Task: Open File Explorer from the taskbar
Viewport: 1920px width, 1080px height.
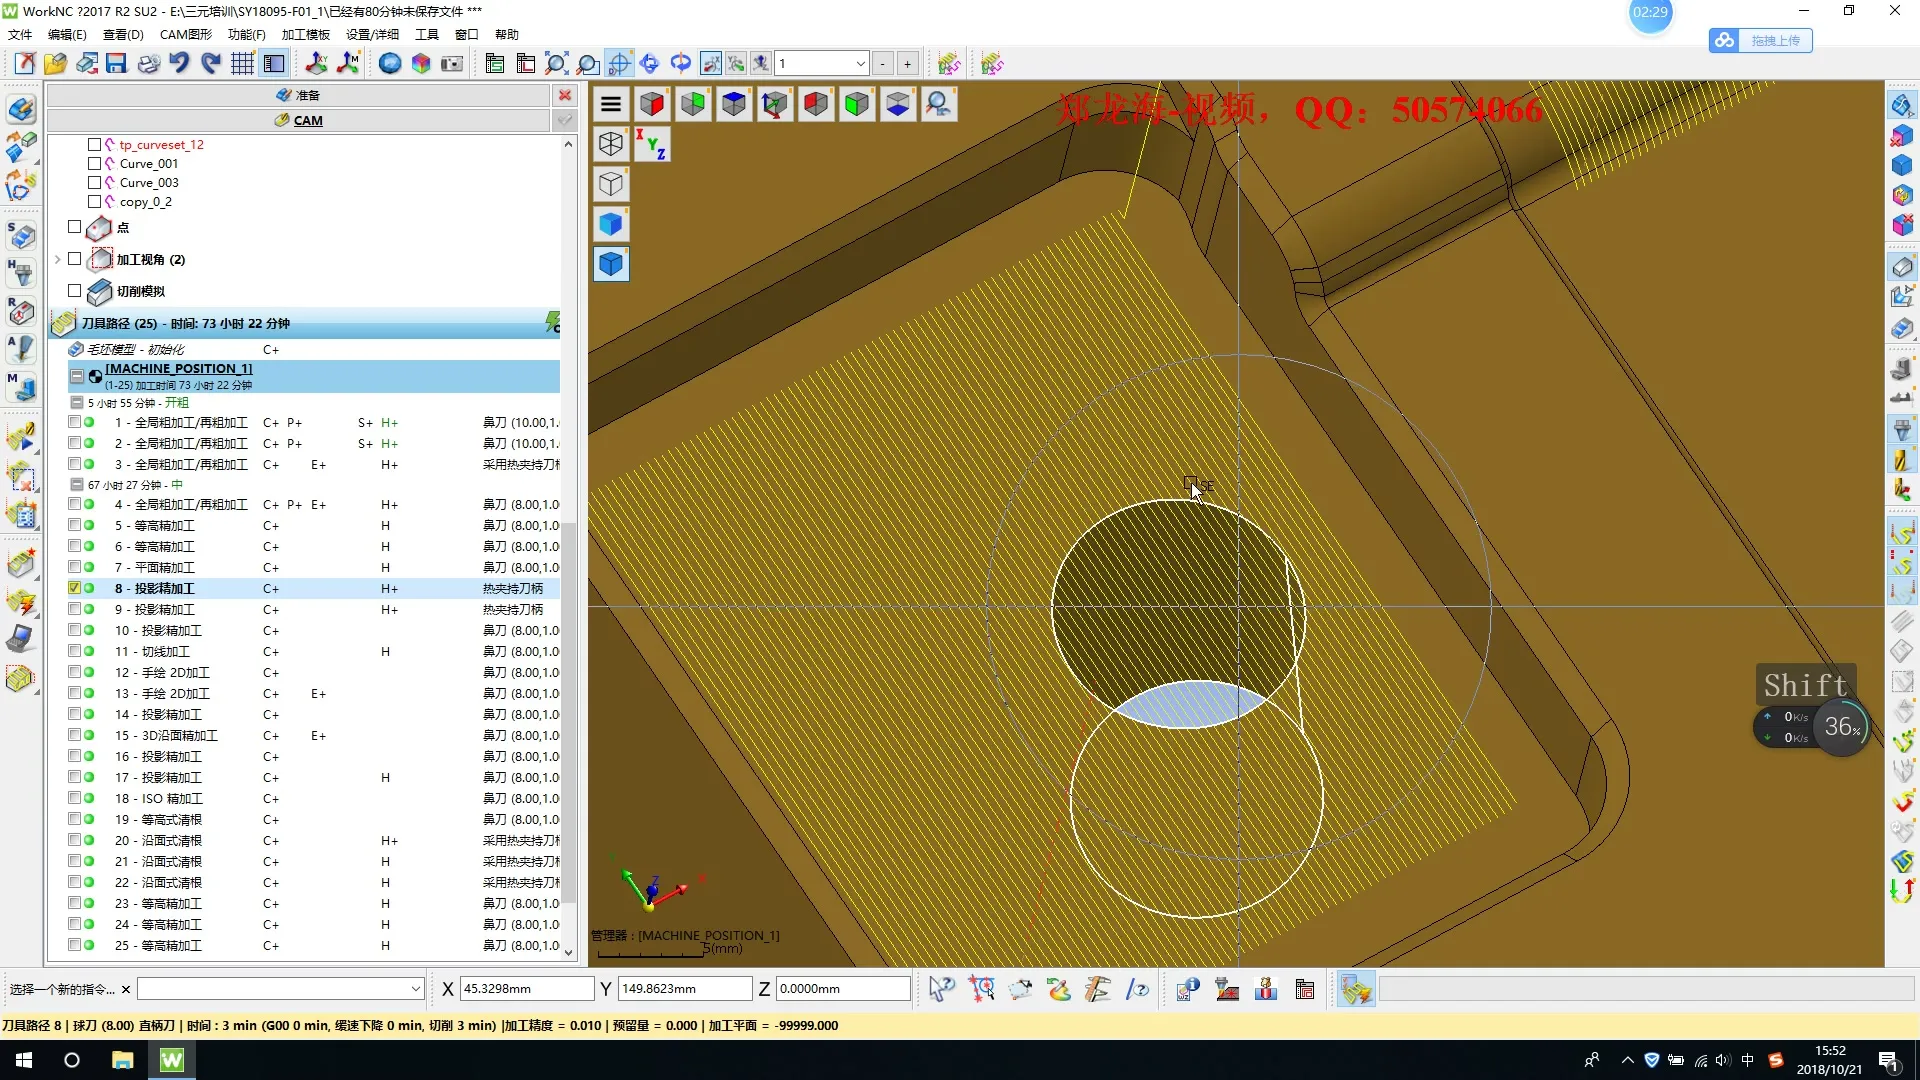Action: [122, 1060]
